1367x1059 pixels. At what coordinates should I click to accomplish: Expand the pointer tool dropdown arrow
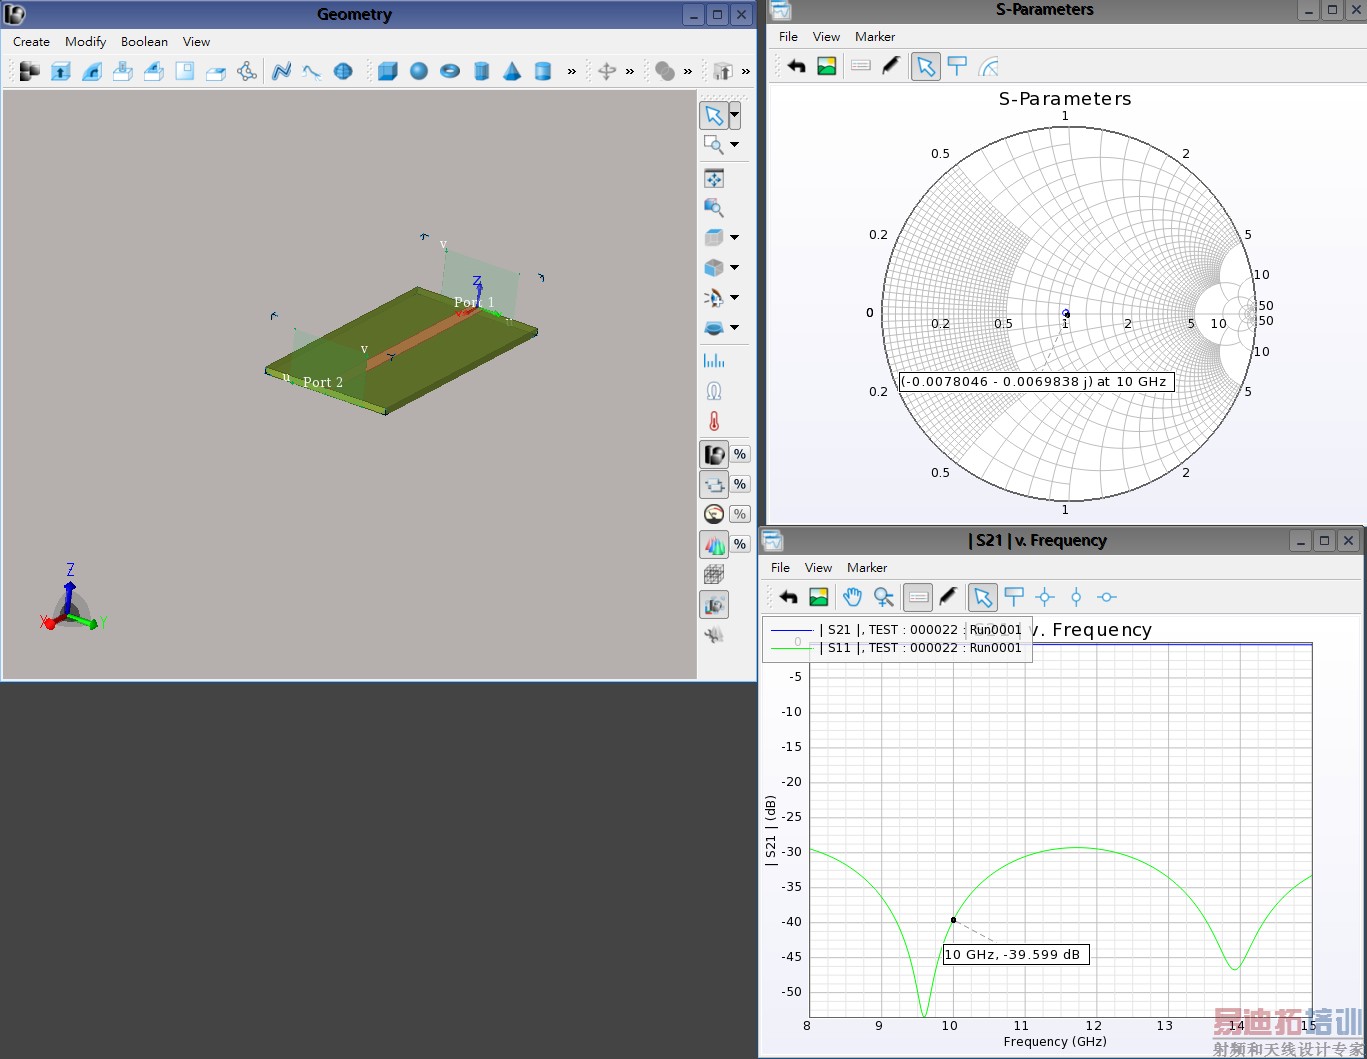735,115
